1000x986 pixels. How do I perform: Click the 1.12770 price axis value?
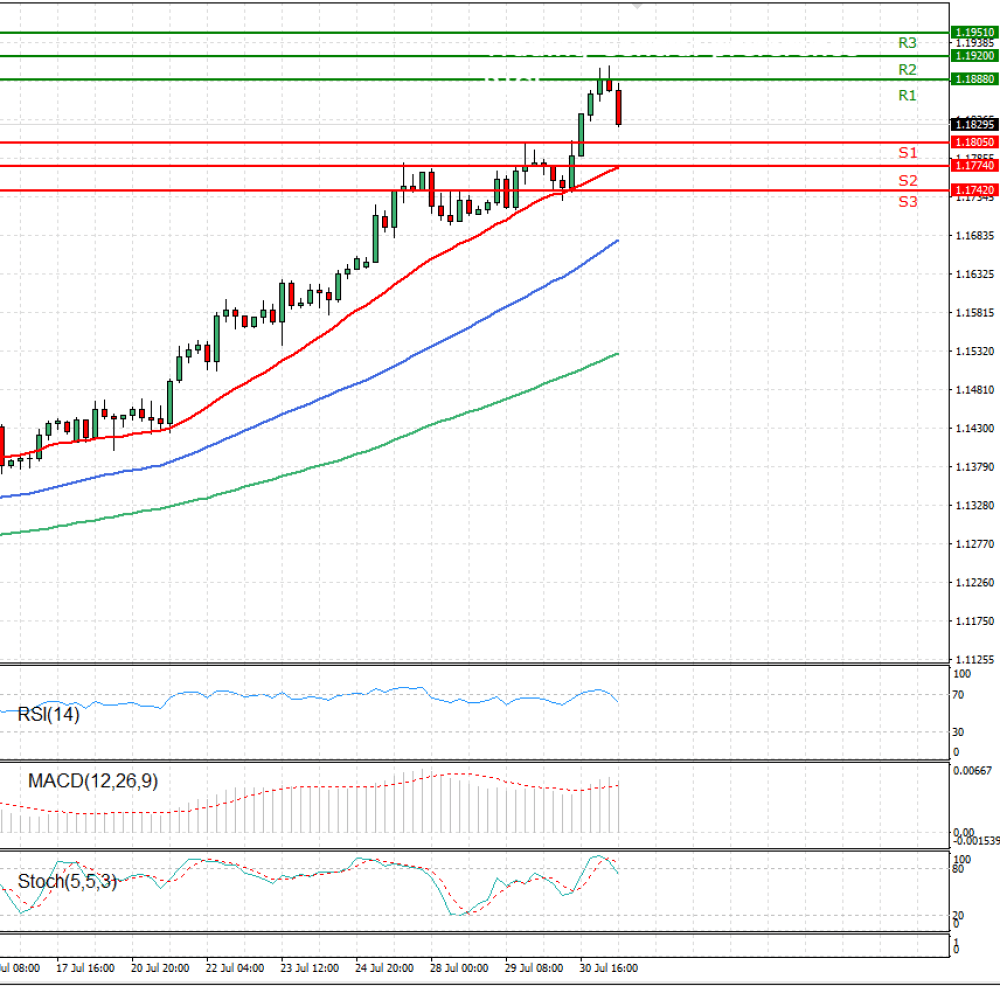[974, 544]
